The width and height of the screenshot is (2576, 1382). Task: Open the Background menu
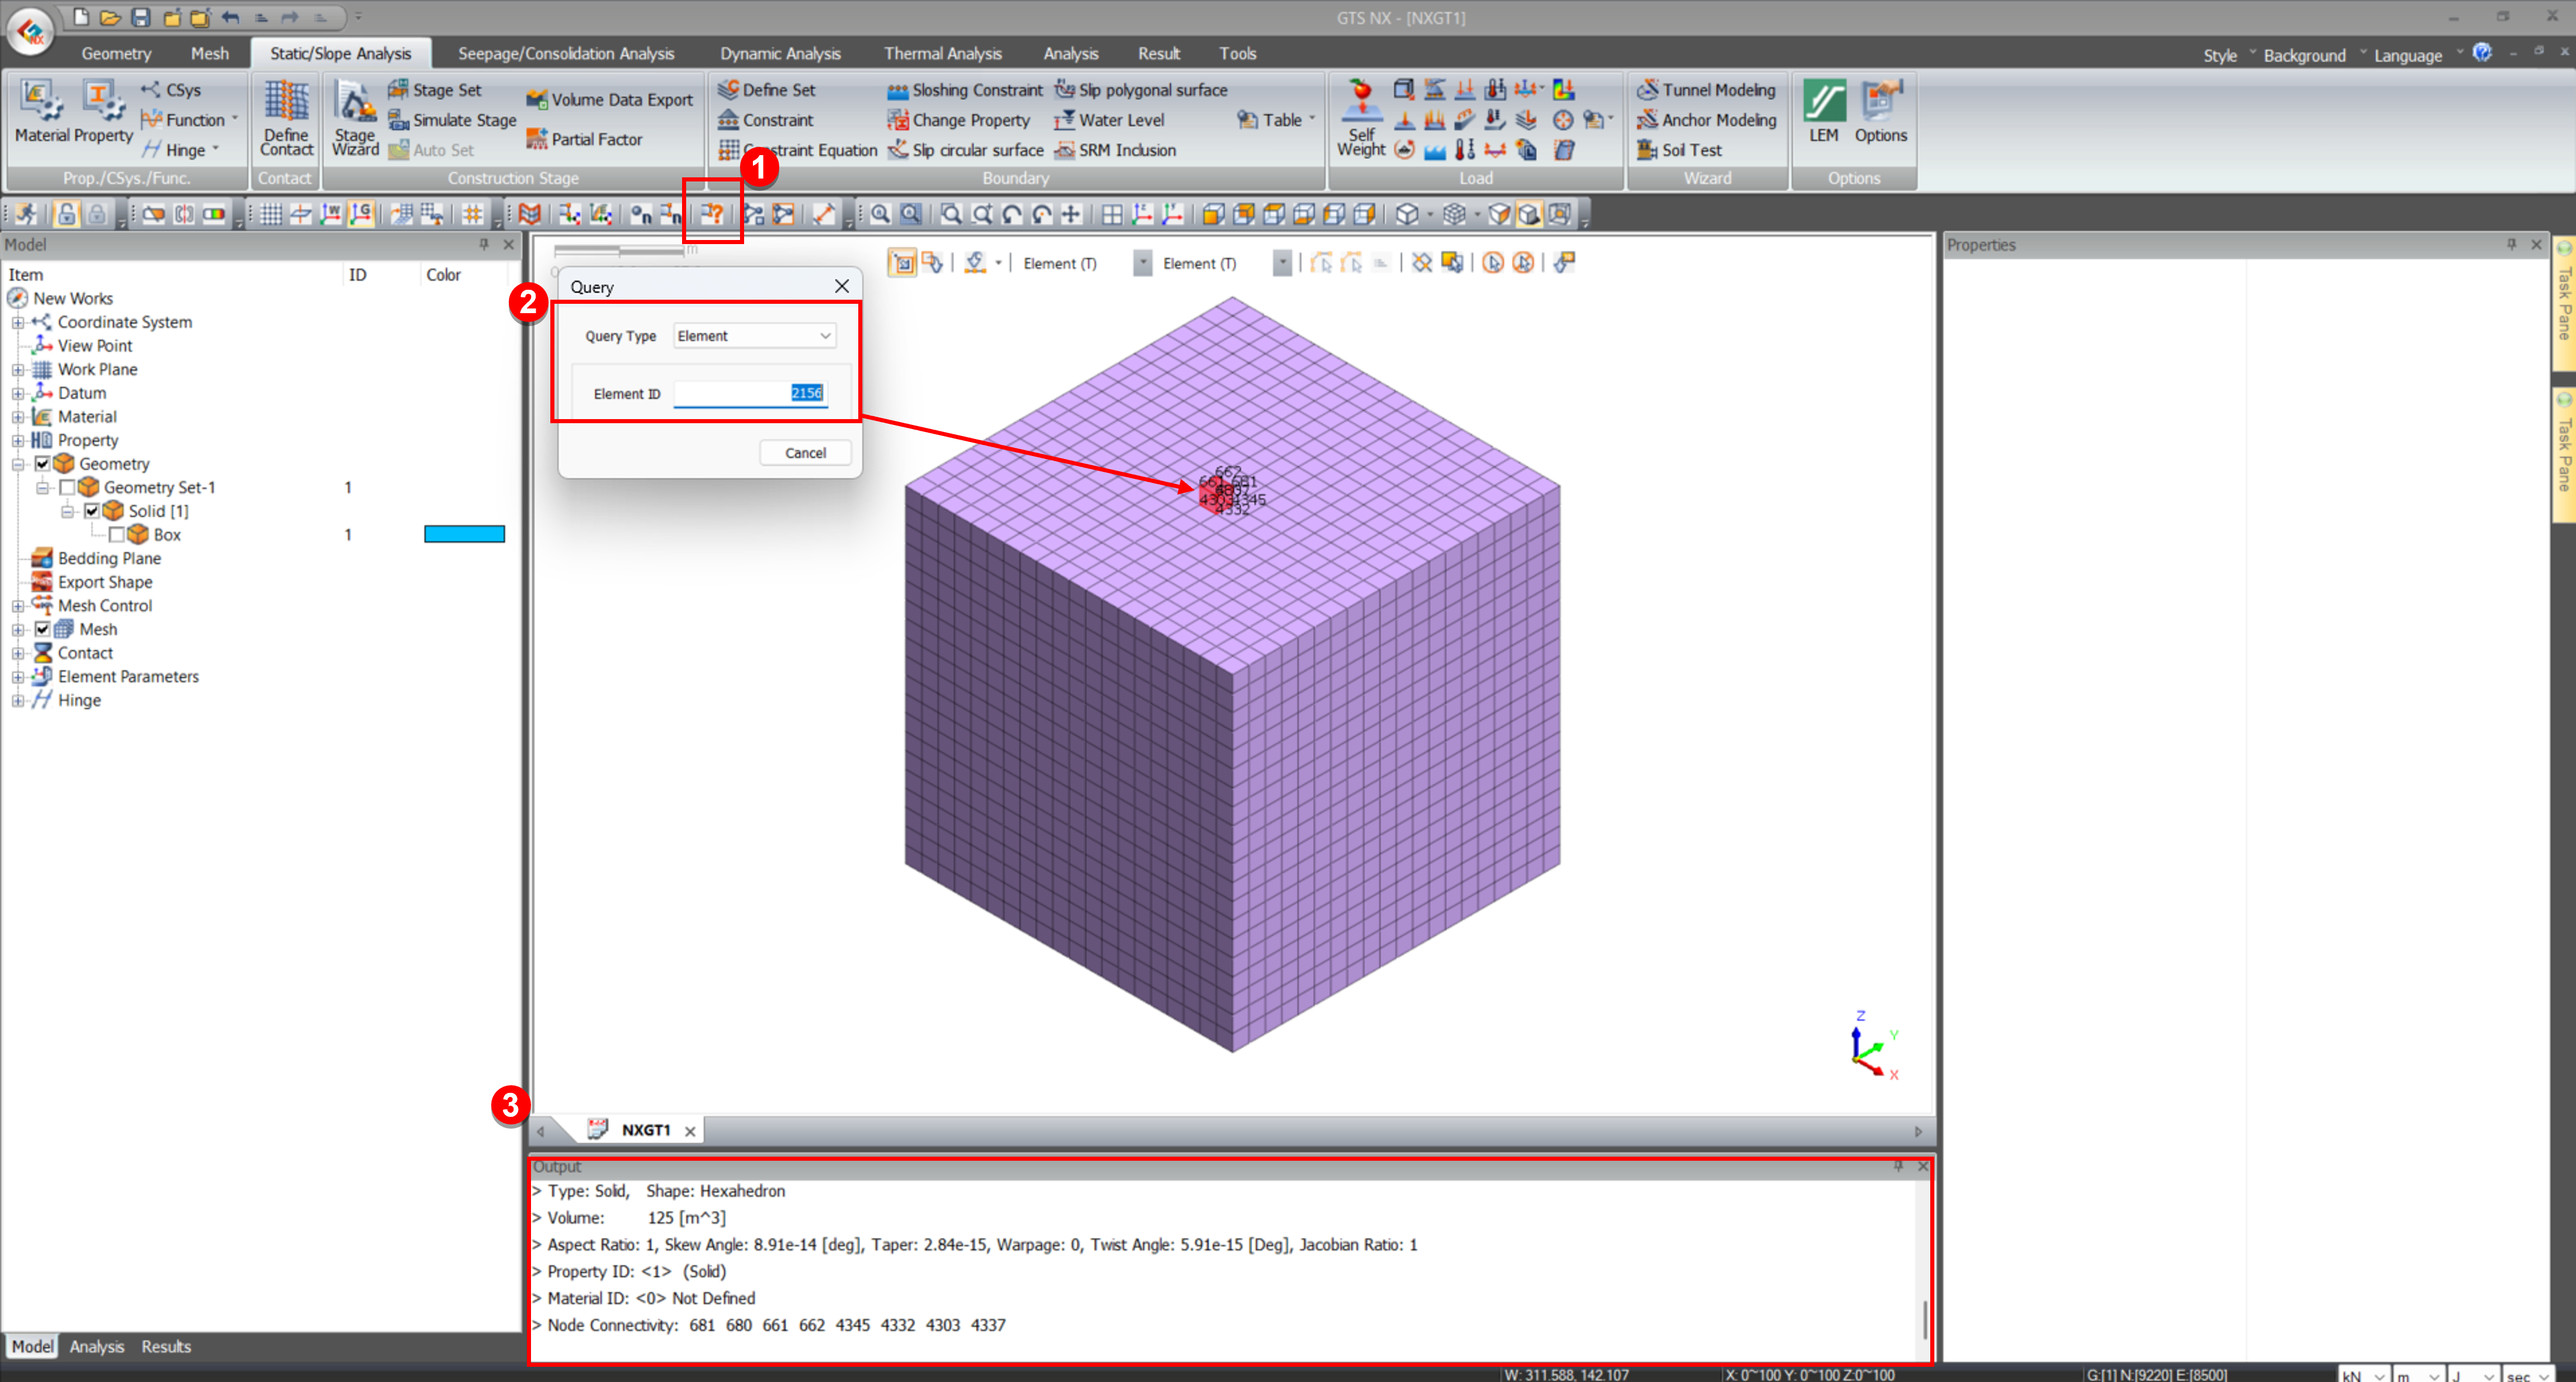pyautogui.click(x=2304, y=56)
